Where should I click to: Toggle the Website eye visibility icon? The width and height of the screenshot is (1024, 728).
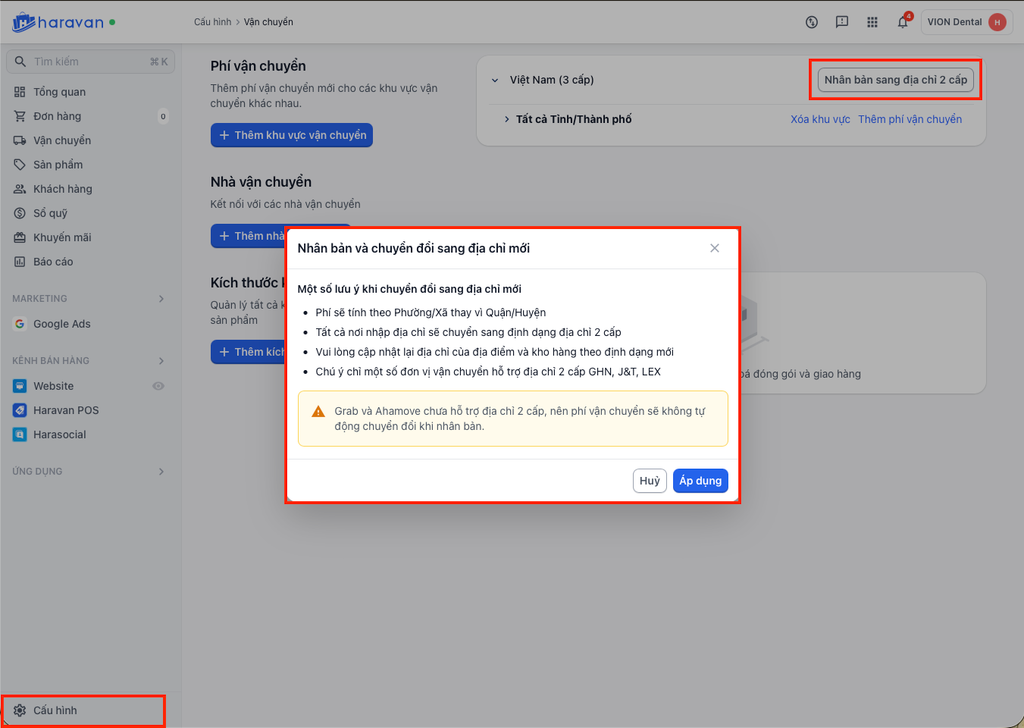(x=158, y=386)
